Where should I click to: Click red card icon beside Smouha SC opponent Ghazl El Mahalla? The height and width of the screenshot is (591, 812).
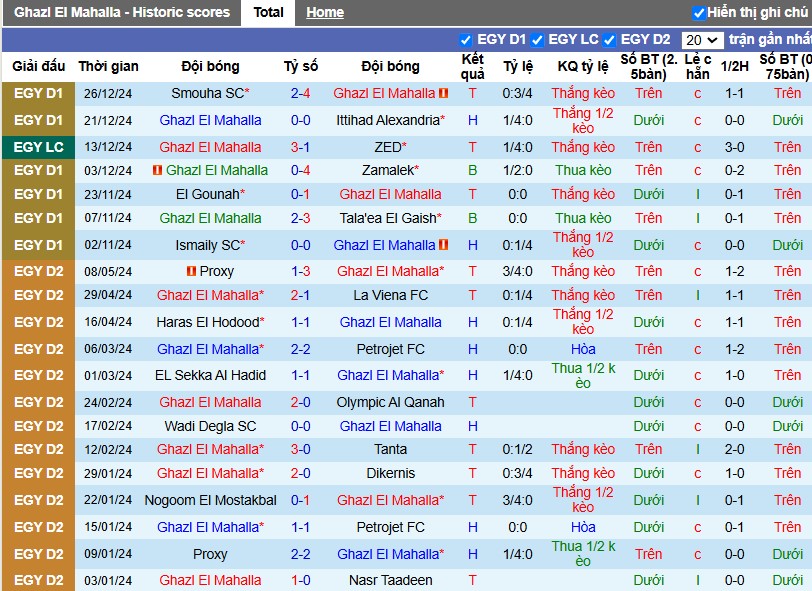click(x=443, y=93)
